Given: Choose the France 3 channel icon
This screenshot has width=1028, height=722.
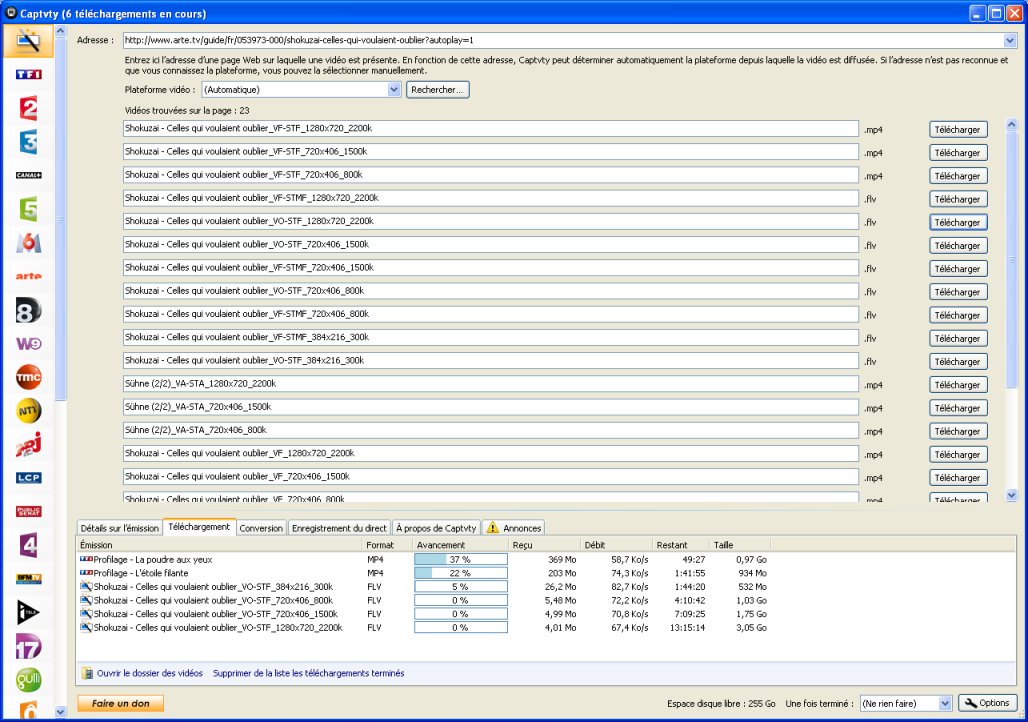Looking at the screenshot, I should tap(28, 142).
